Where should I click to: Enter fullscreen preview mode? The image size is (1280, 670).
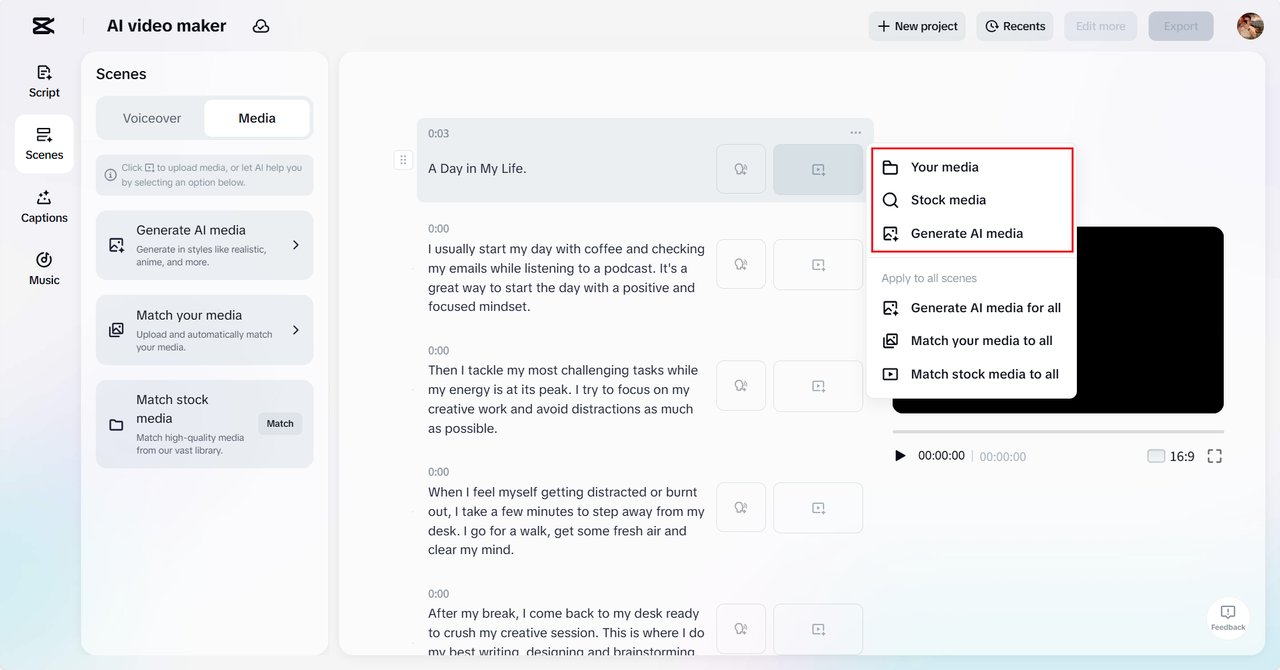1215,456
